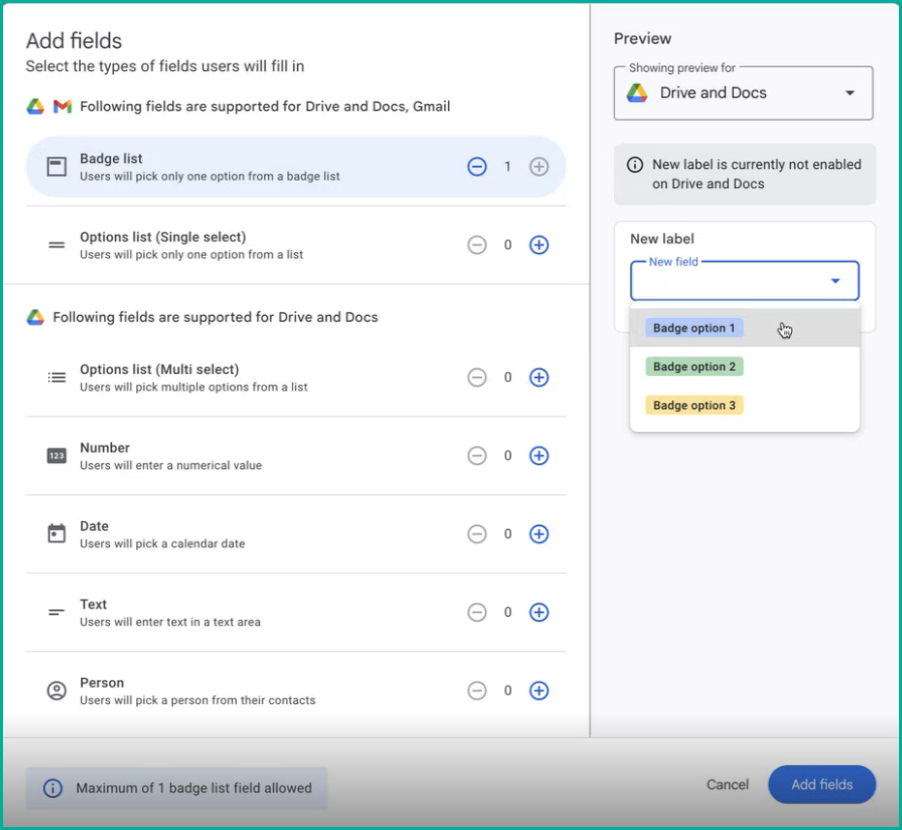Click the Gmail icon in supported fields header
902x830 pixels.
pyautogui.click(x=62, y=106)
